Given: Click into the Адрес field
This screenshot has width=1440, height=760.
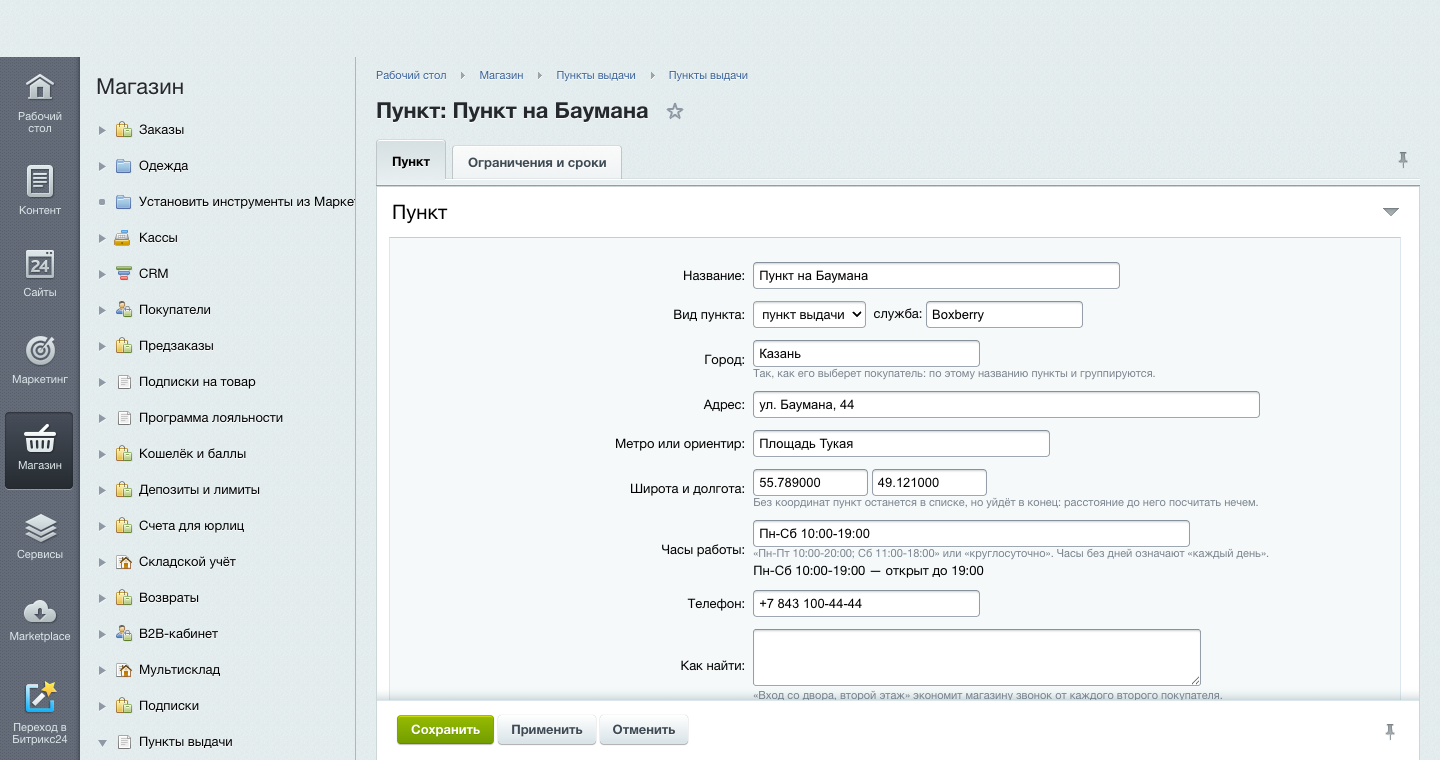Looking at the screenshot, I should (1006, 405).
